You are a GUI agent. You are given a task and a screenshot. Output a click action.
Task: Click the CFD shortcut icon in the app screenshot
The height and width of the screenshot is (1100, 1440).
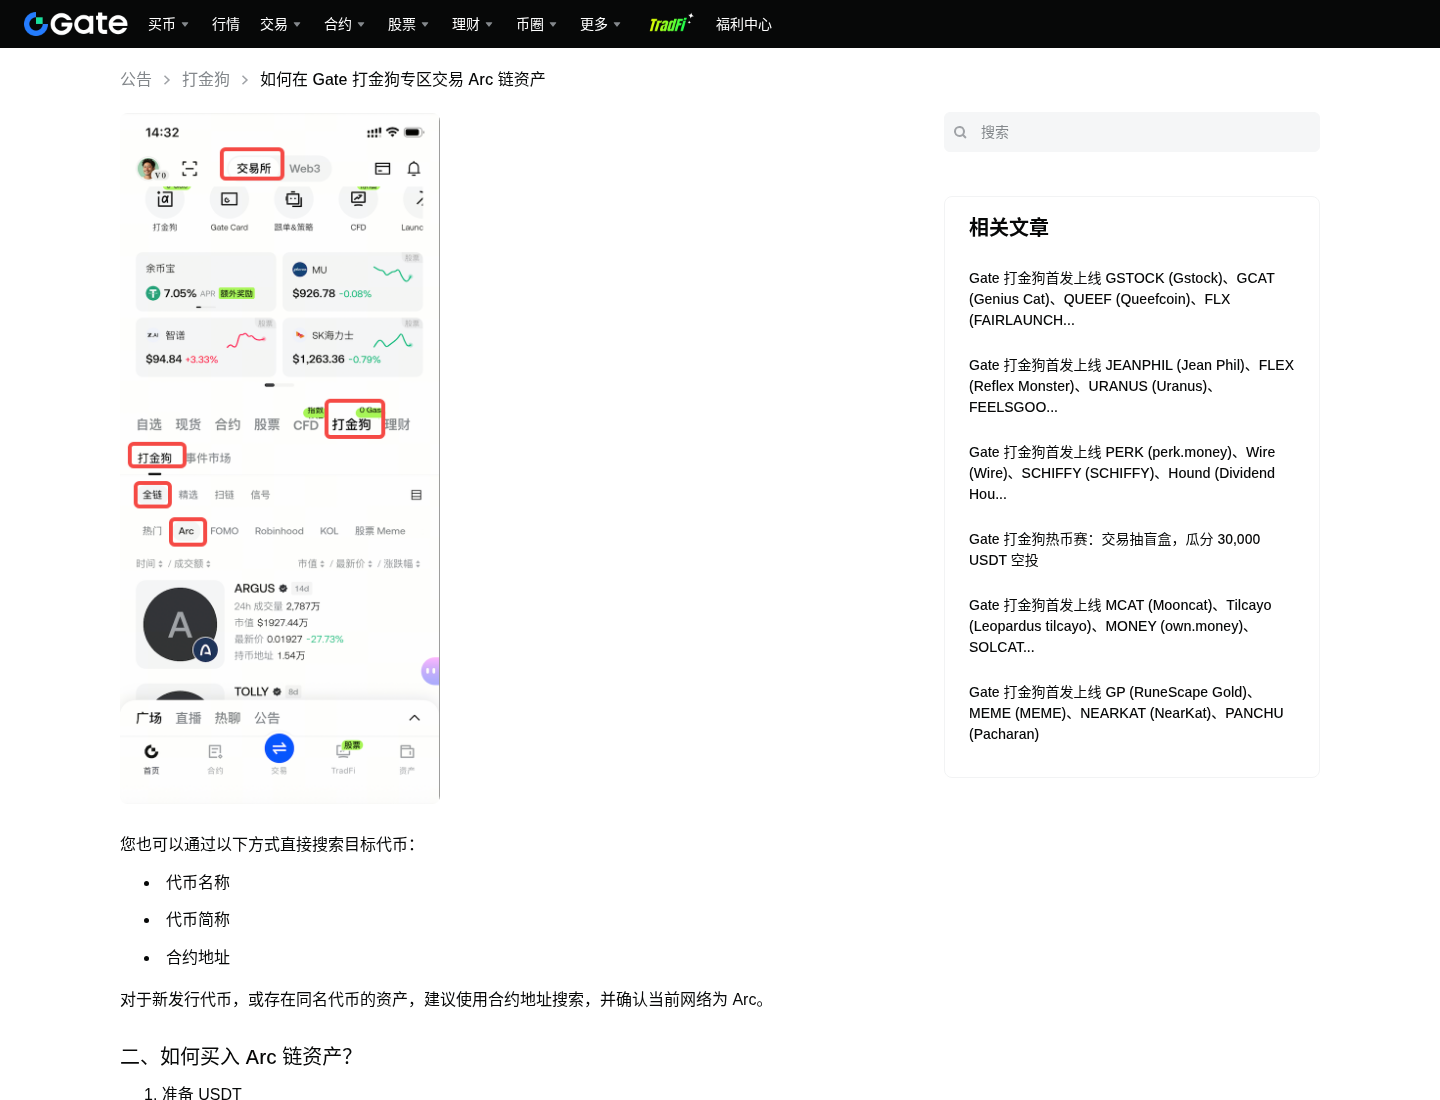point(358,199)
